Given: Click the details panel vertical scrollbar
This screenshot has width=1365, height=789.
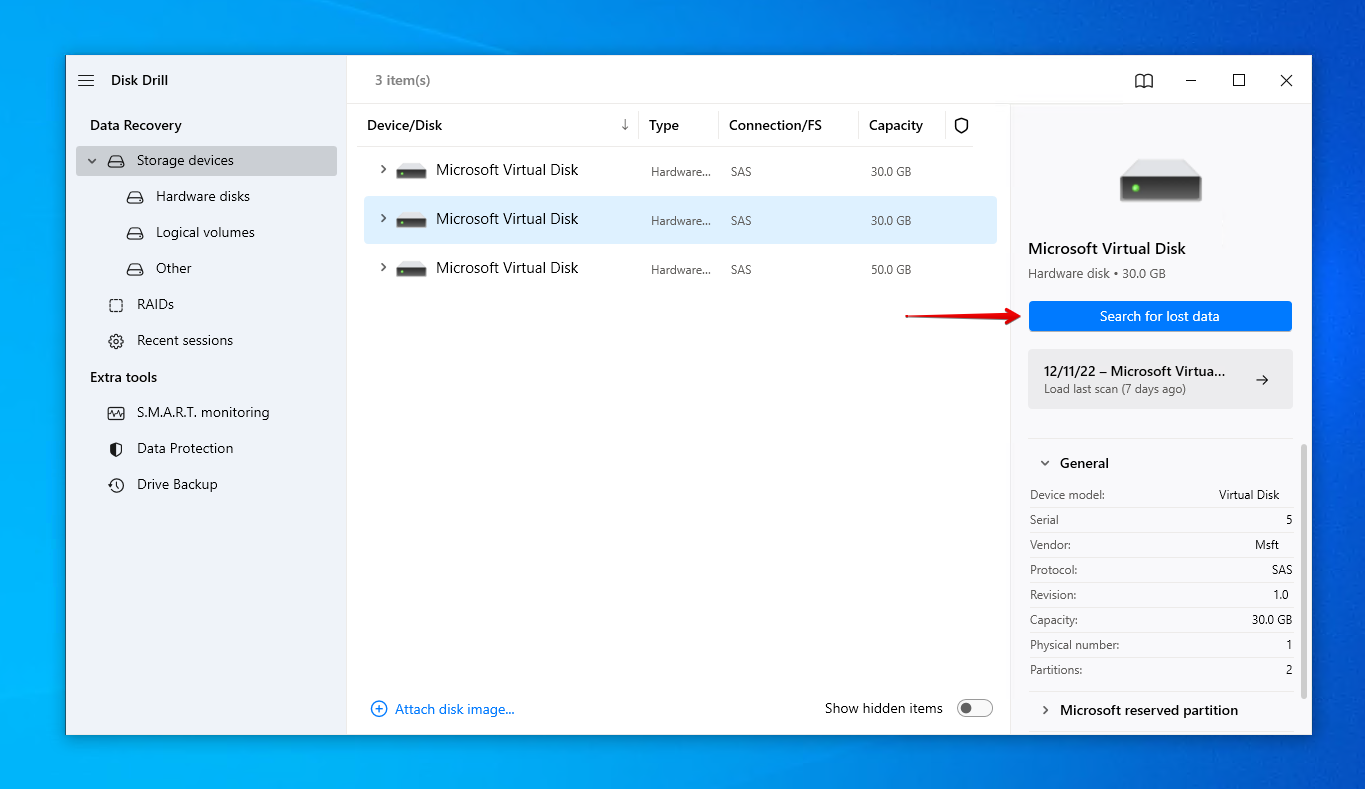Looking at the screenshot, I should click(1303, 570).
